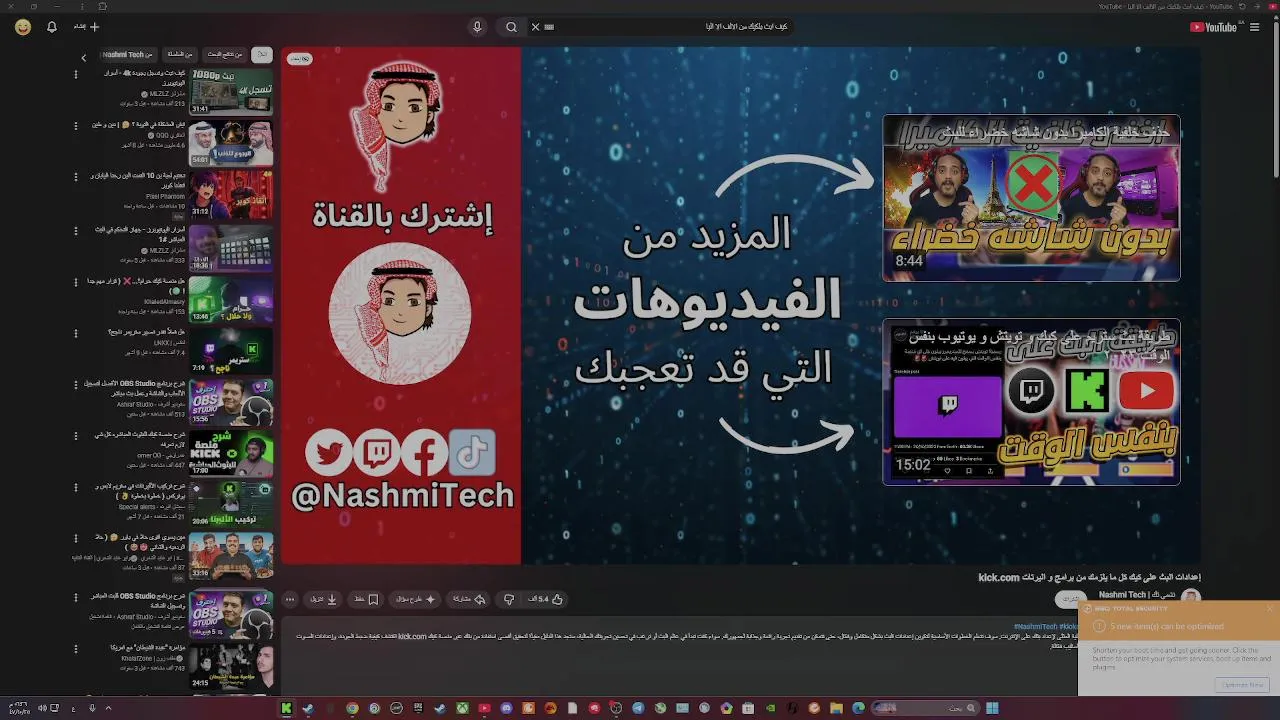Open options menu for the QQQ channel video
This screenshot has height=720, width=1280.
click(x=75, y=126)
